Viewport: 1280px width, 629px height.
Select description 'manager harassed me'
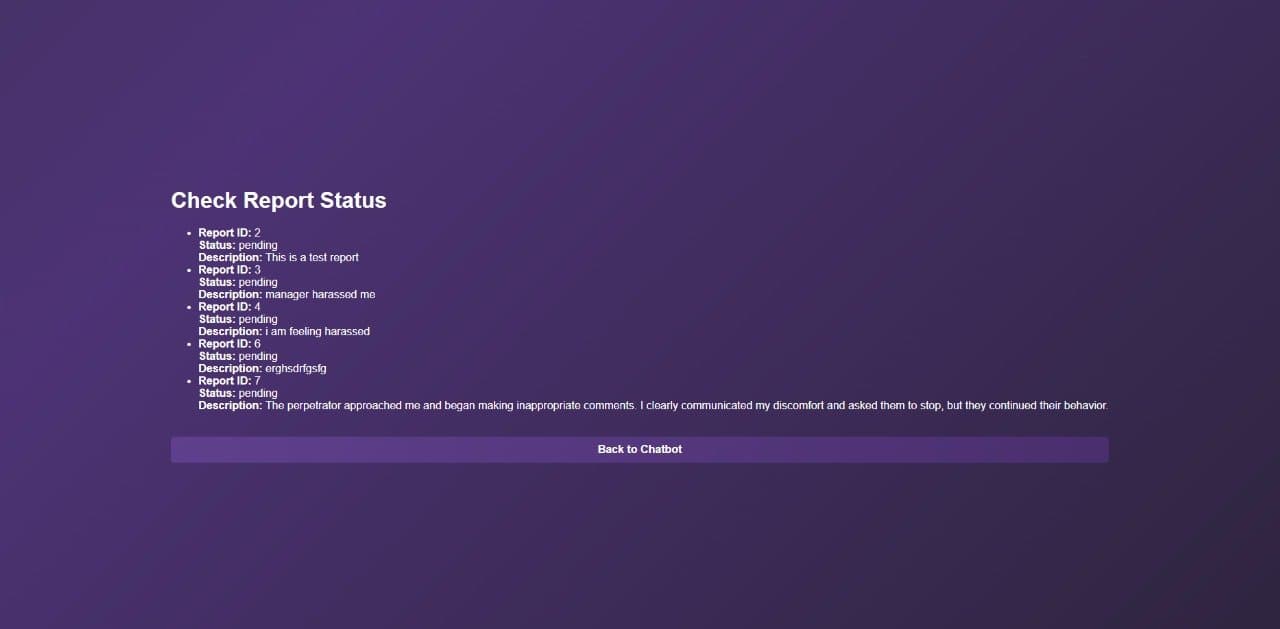[x=320, y=294]
